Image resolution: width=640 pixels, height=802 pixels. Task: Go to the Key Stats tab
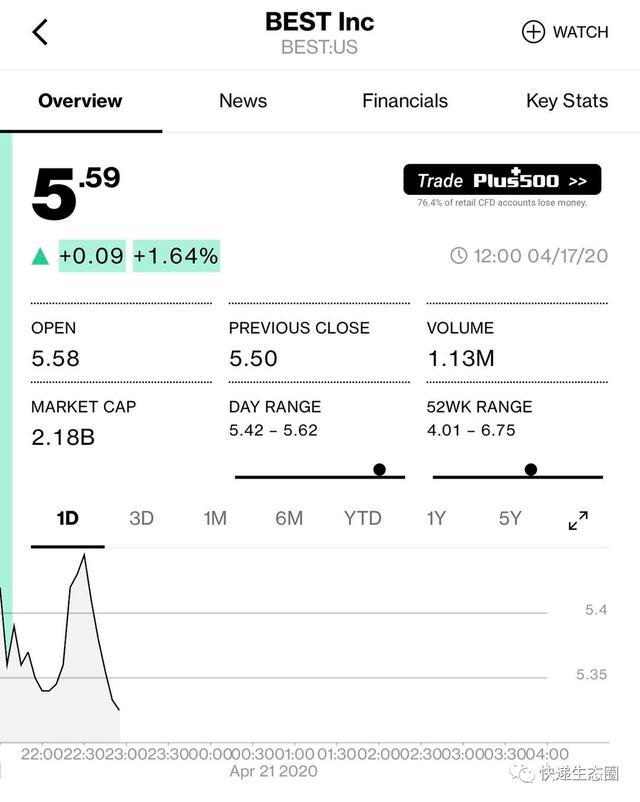[x=566, y=101]
